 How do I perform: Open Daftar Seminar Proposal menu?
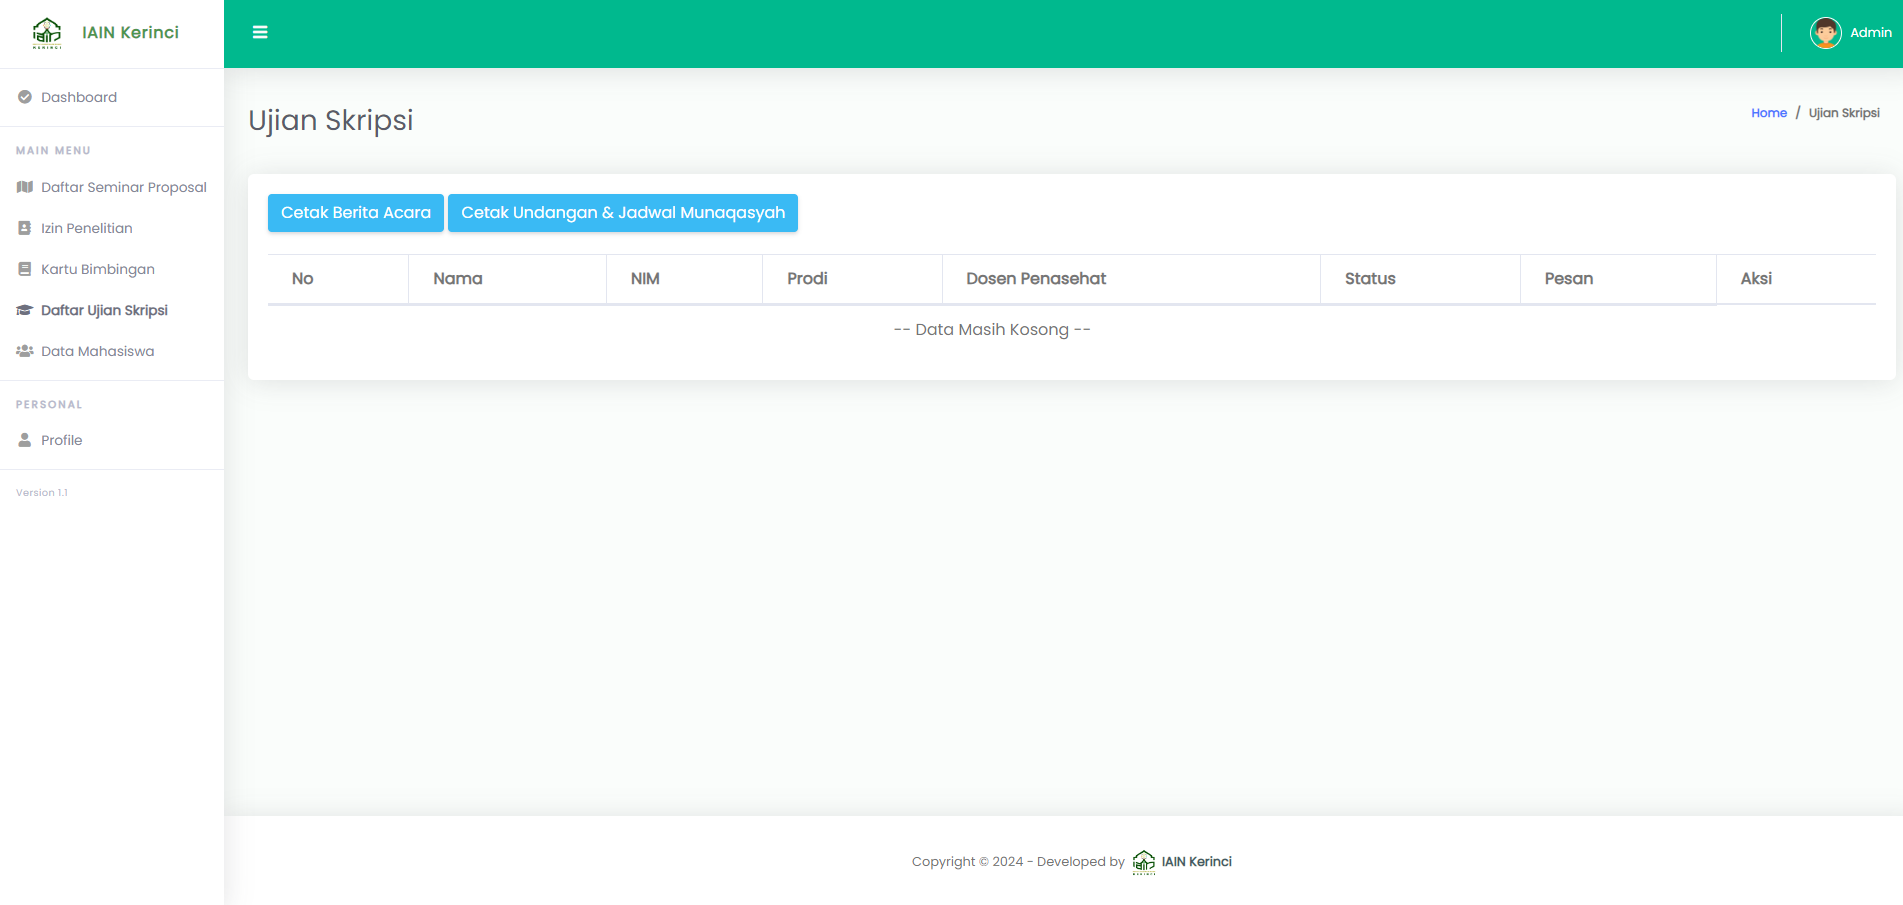pos(112,187)
